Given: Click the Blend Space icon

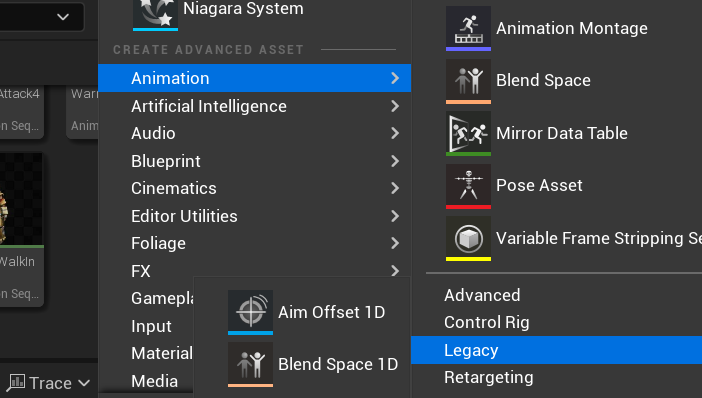Looking at the screenshot, I should [468, 80].
